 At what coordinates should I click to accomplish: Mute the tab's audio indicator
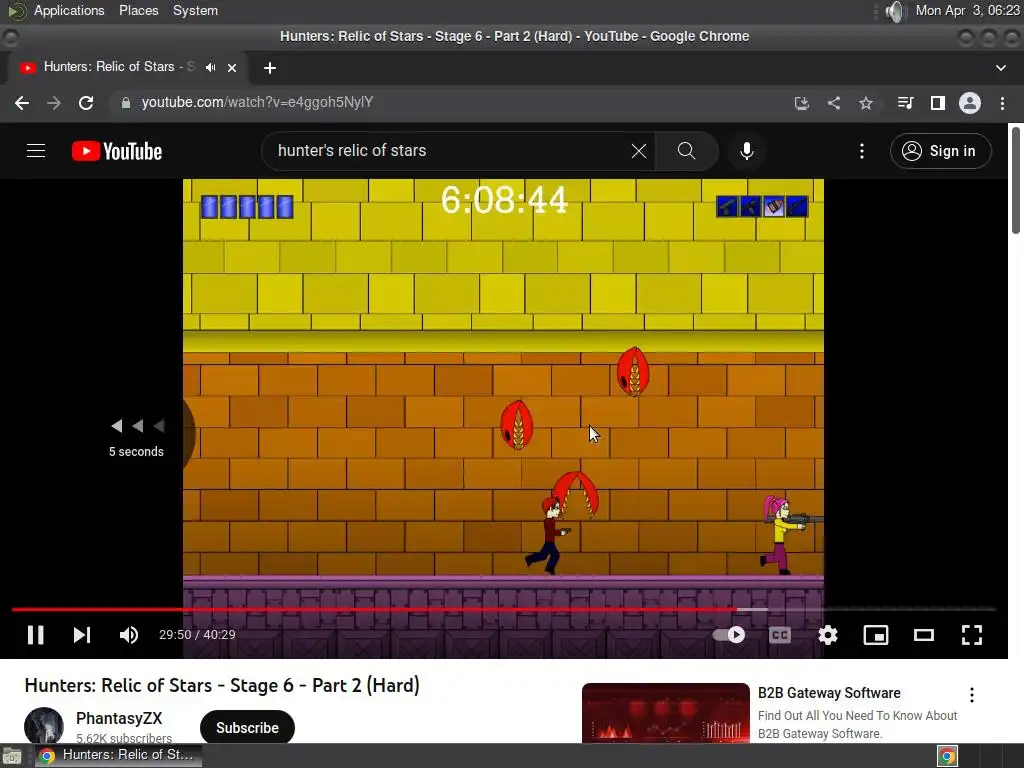point(210,67)
